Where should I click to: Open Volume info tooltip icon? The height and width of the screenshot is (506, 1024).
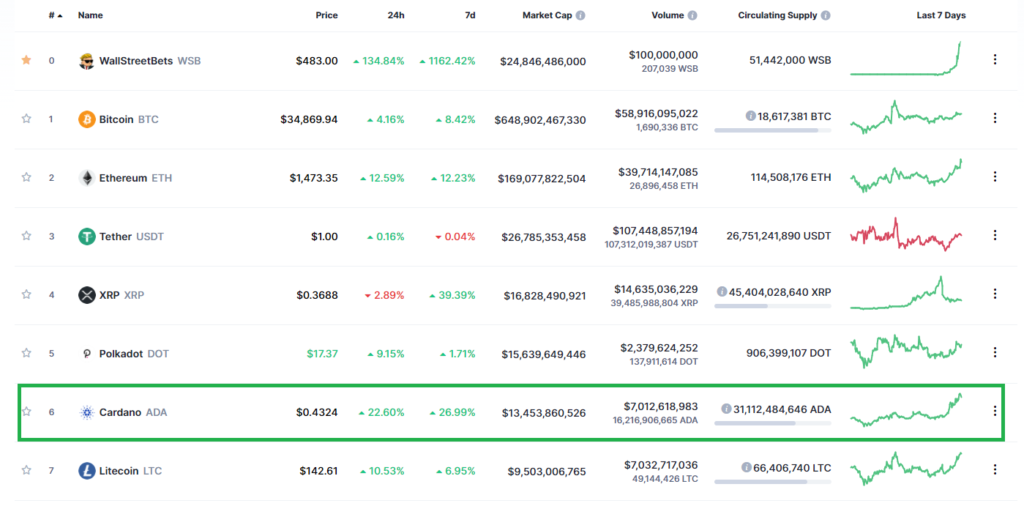(x=692, y=15)
